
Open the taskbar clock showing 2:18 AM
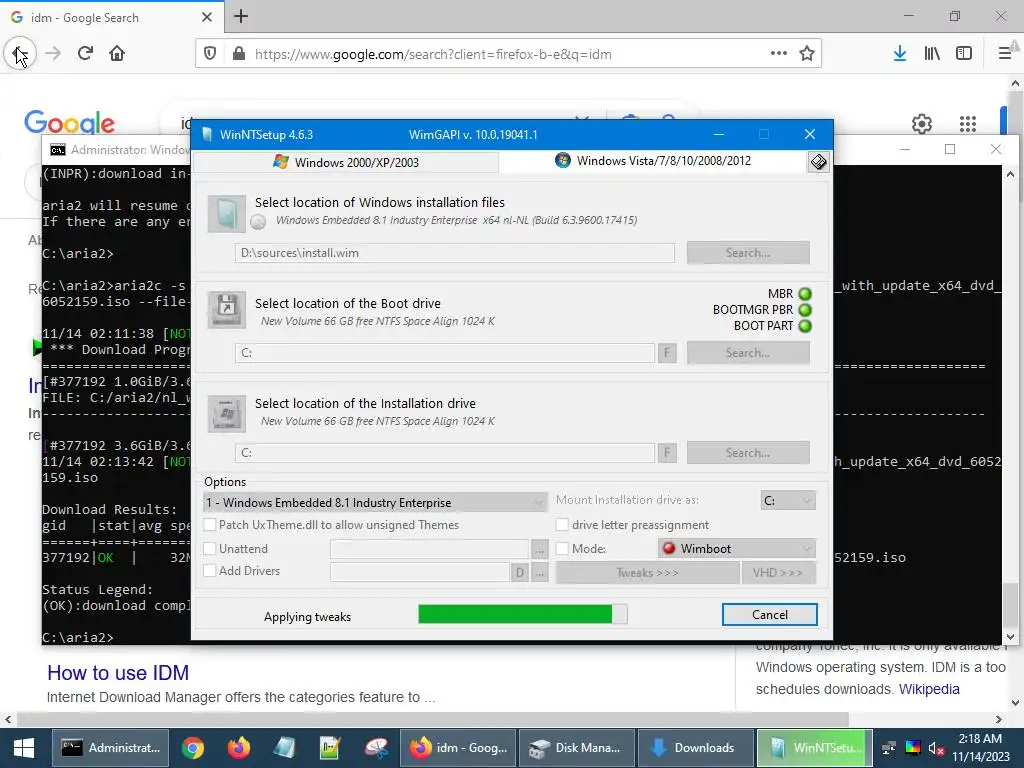pos(980,748)
